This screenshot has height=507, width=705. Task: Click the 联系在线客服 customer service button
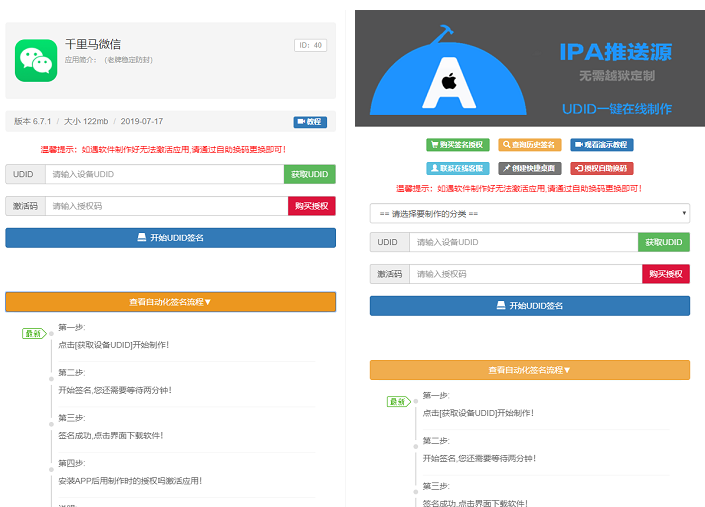pyautogui.click(x=458, y=168)
